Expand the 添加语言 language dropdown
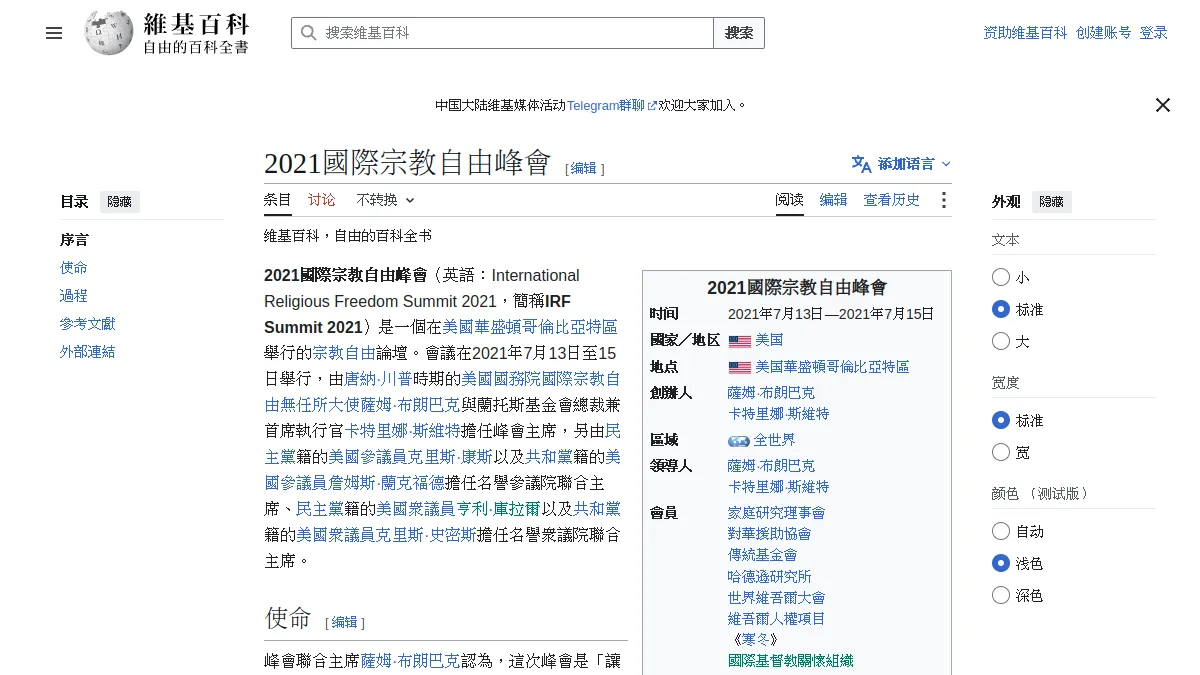 [x=901, y=164]
